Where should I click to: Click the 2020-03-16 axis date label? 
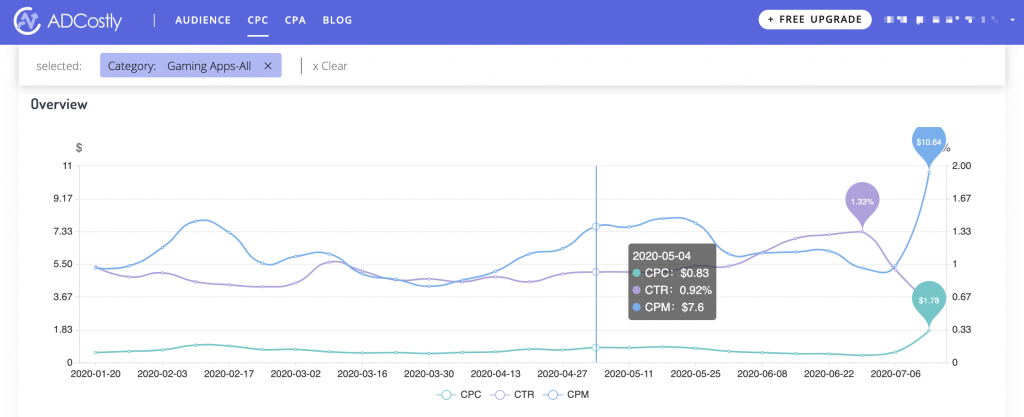coord(362,375)
